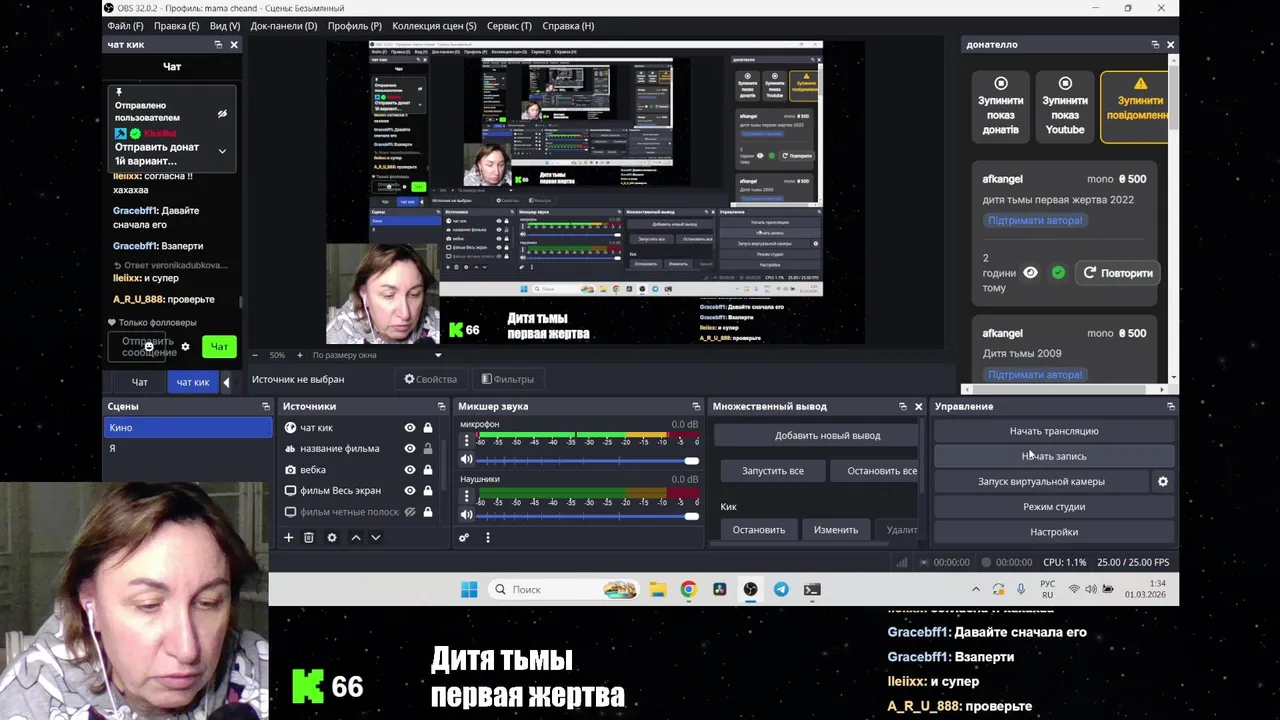This screenshot has height=720, width=1280.
Task: Toggle eye icon on first afkangel donation
Action: tap(1030, 272)
